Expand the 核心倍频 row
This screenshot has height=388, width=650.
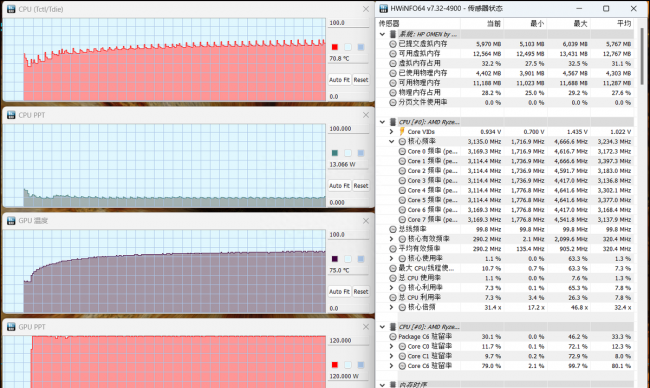click(391, 307)
